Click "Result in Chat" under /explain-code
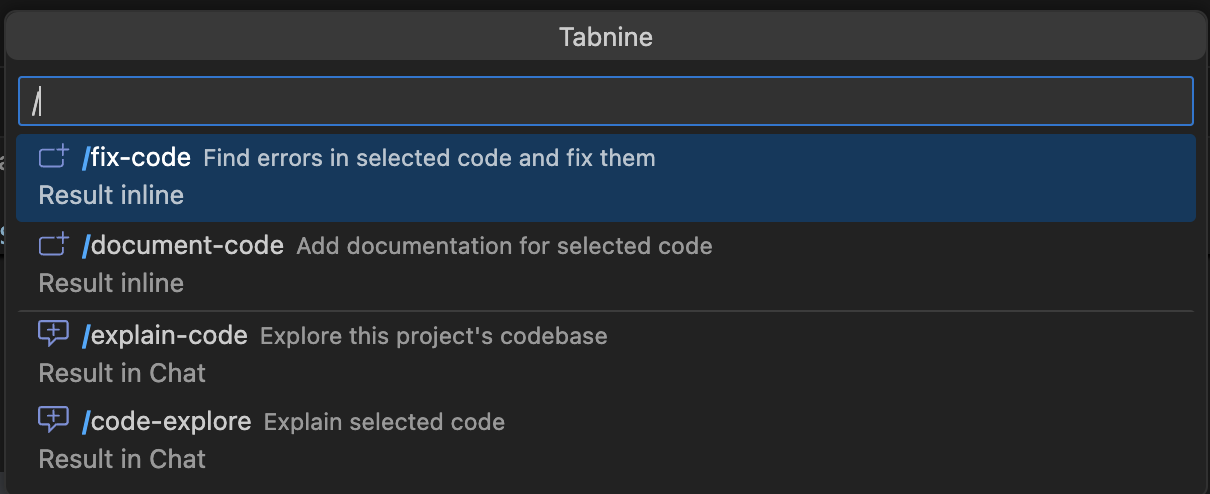1210x494 pixels. [122, 373]
